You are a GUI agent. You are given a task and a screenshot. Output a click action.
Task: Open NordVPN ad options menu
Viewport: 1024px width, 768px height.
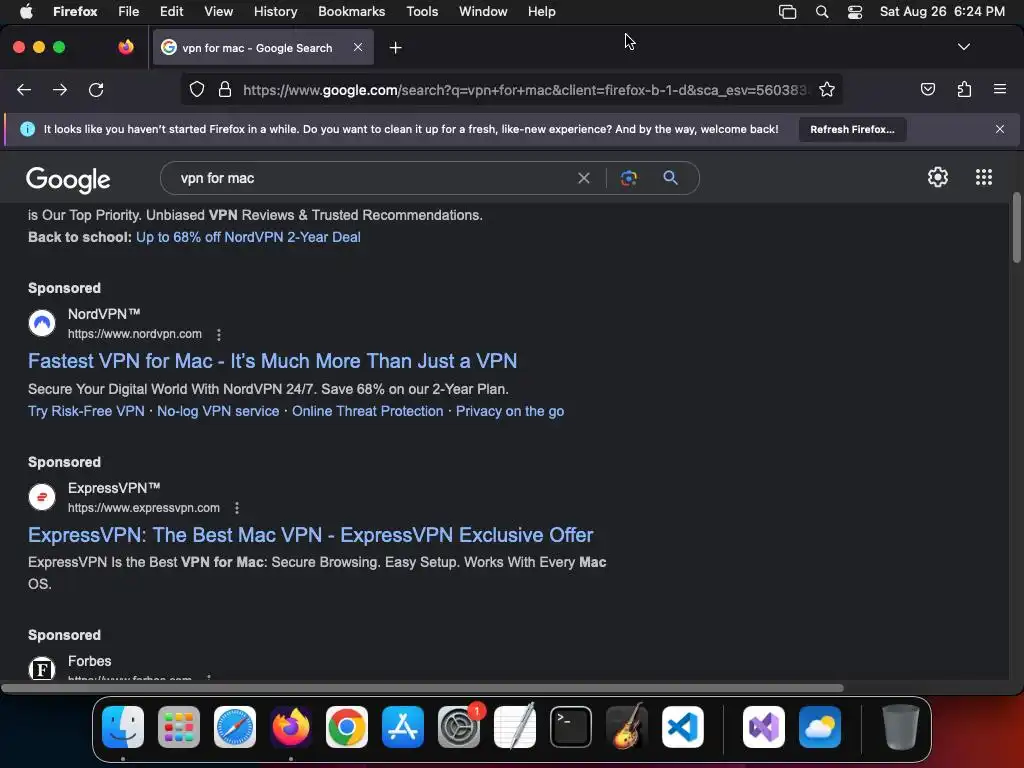click(219, 334)
